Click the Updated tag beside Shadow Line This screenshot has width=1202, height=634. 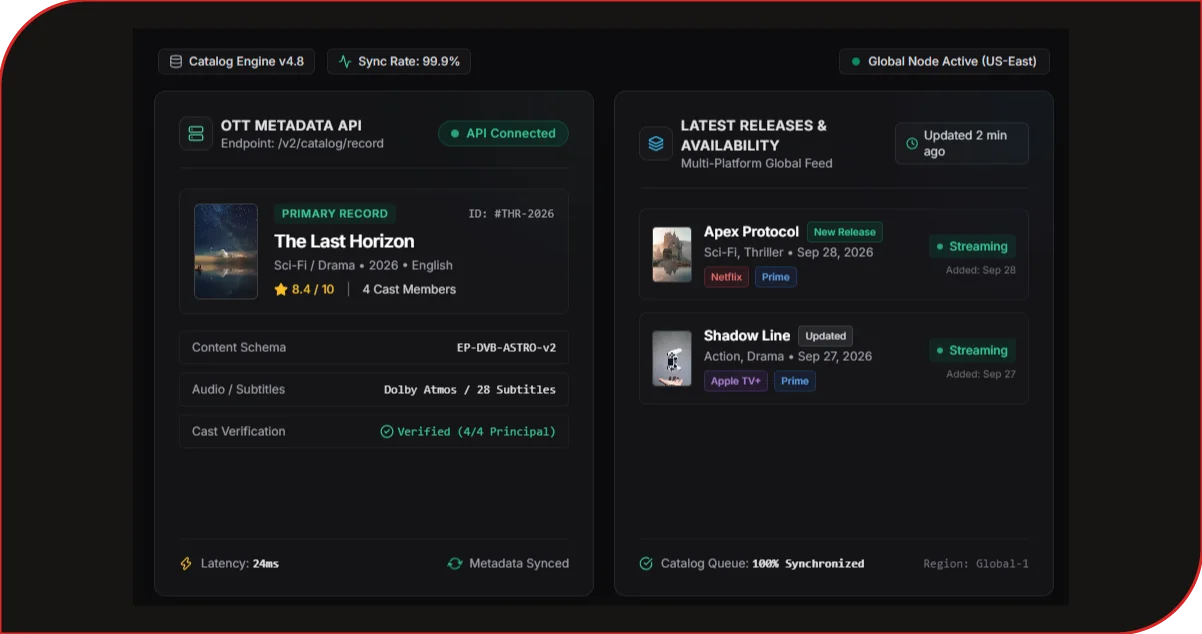pos(826,336)
